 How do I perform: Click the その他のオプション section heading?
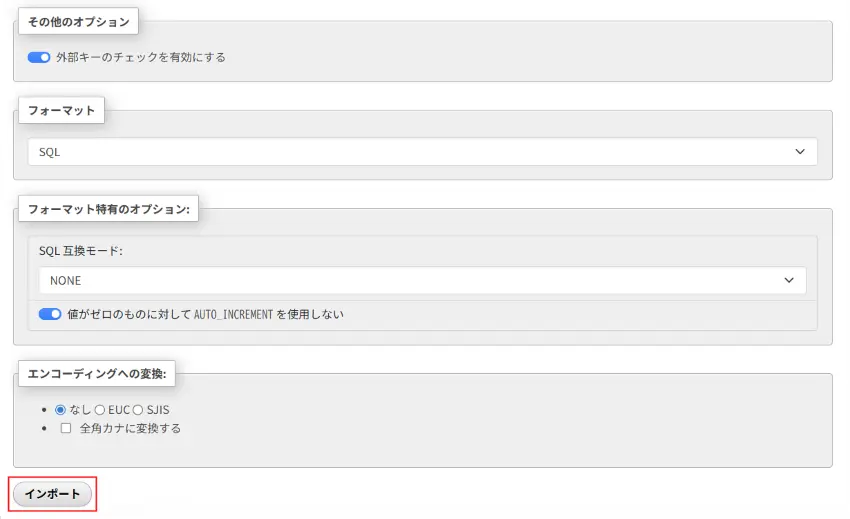79,22
